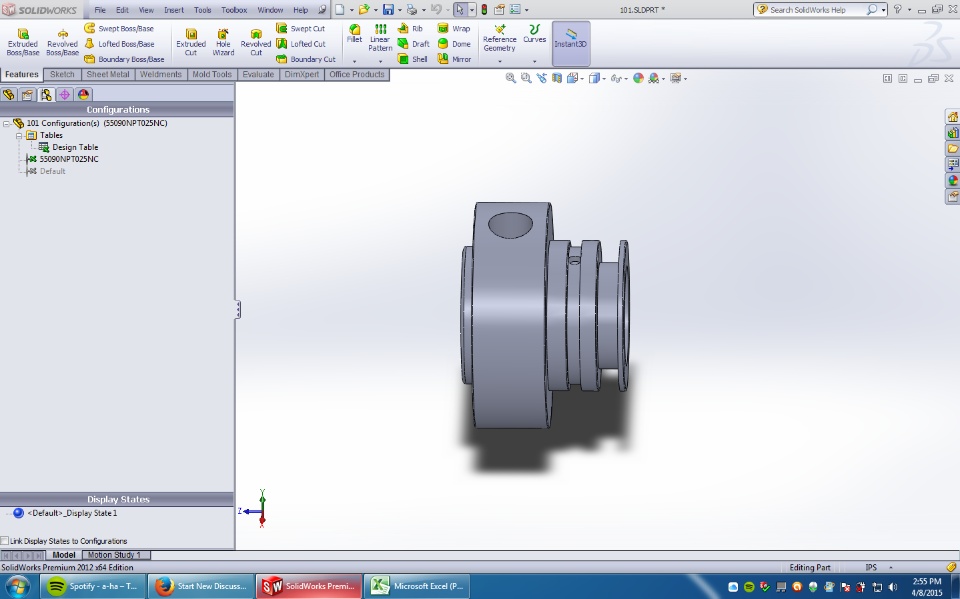Apply the Fillet tool
Image resolution: width=960 pixels, height=599 pixels.
354,34
